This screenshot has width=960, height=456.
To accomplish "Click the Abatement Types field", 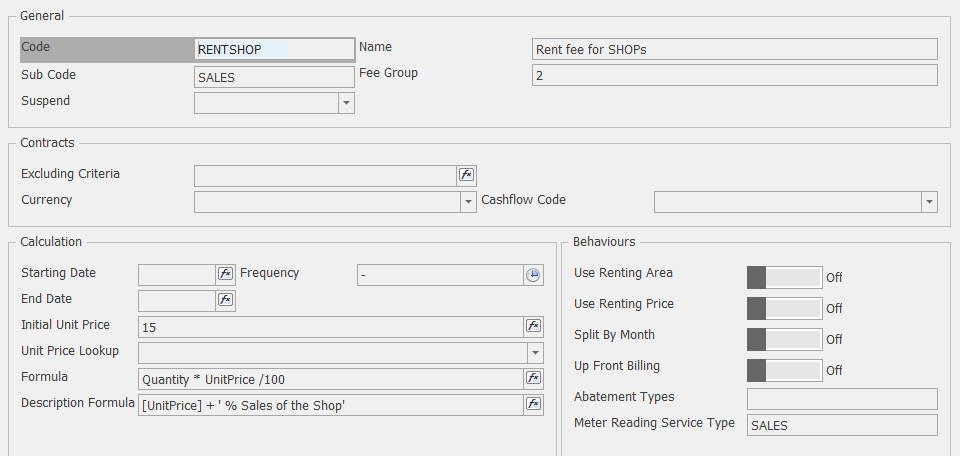I will [842, 398].
